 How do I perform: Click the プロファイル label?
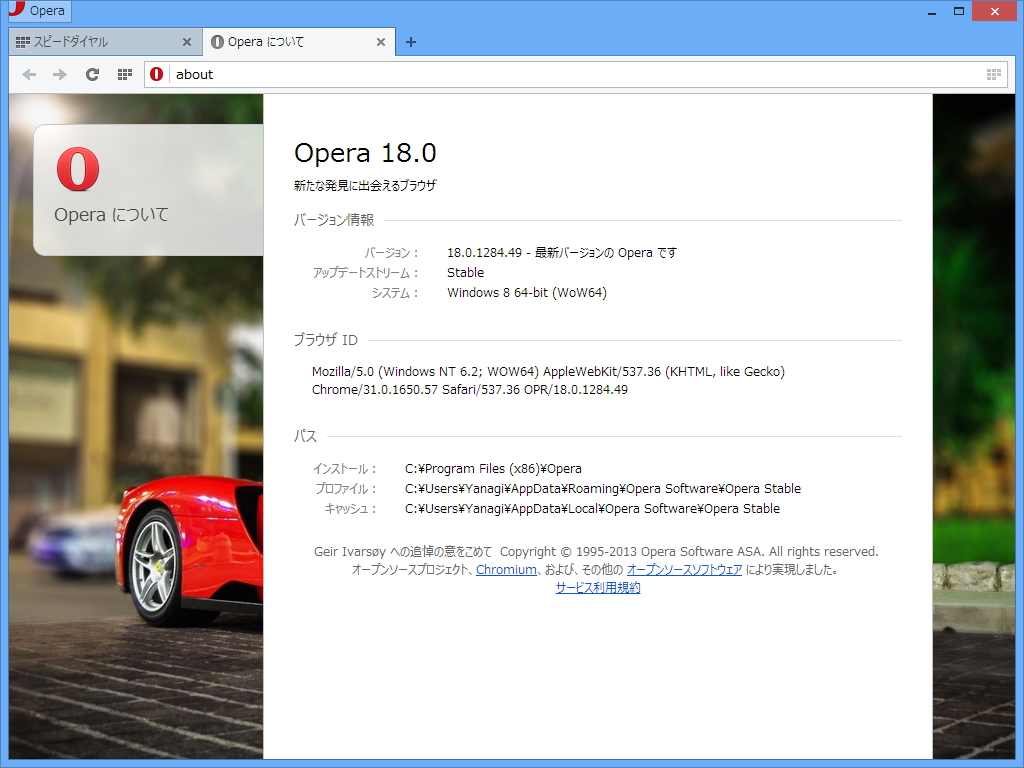tap(345, 488)
